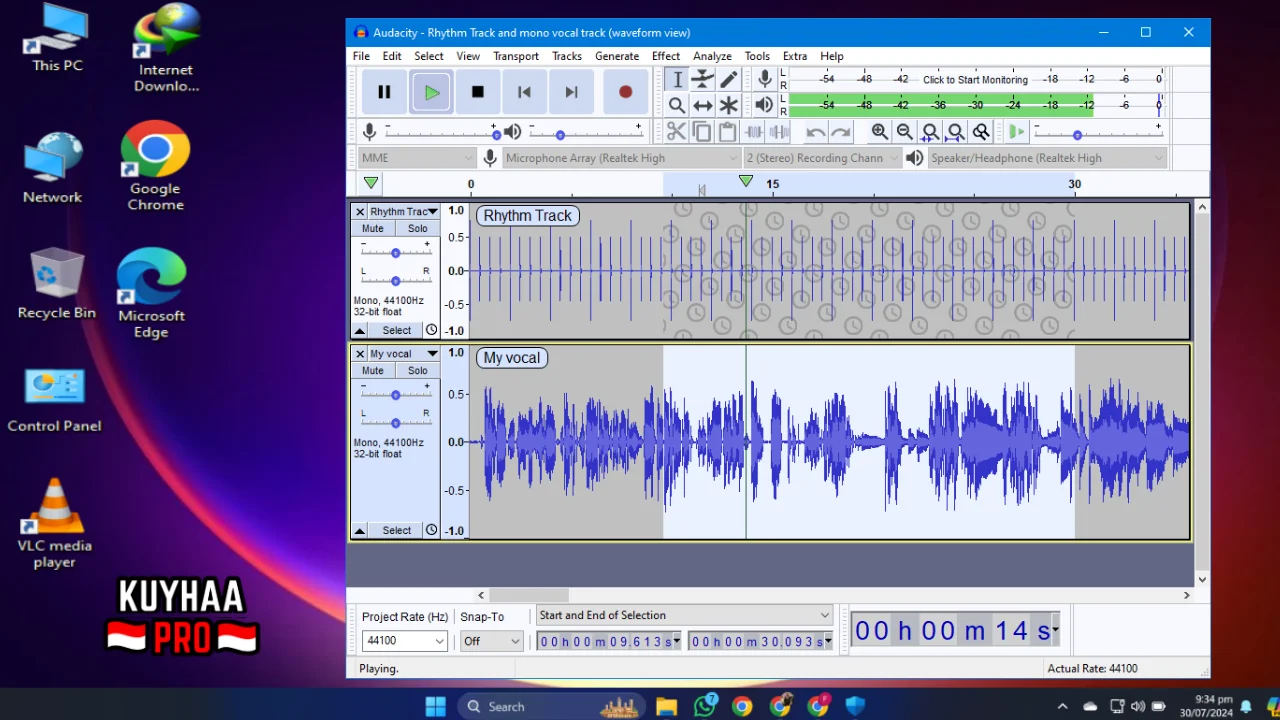Click the Play-at-speed green icon
This screenshot has width=1280, height=720.
tap(1016, 132)
